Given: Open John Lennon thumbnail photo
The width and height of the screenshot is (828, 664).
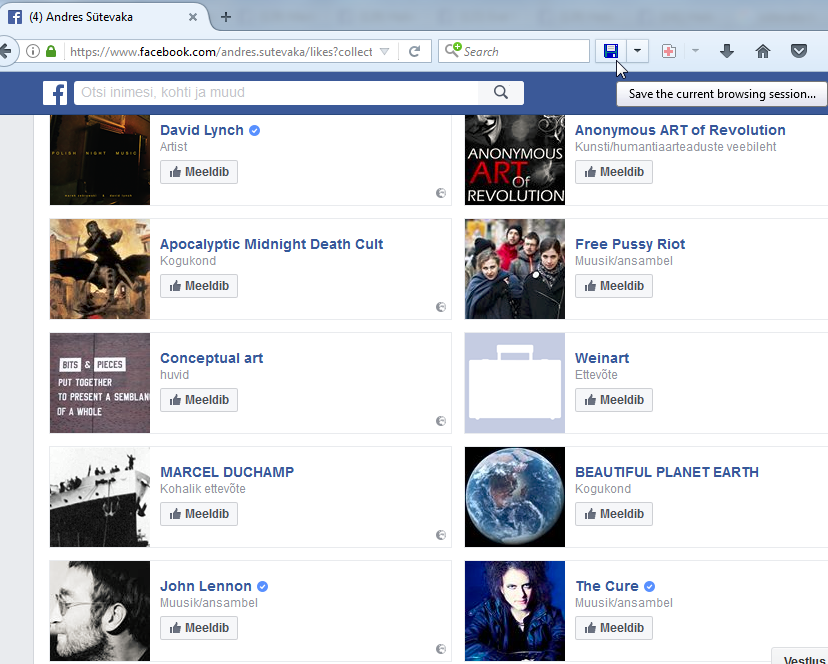Looking at the screenshot, I should click(x=100, y=611).
